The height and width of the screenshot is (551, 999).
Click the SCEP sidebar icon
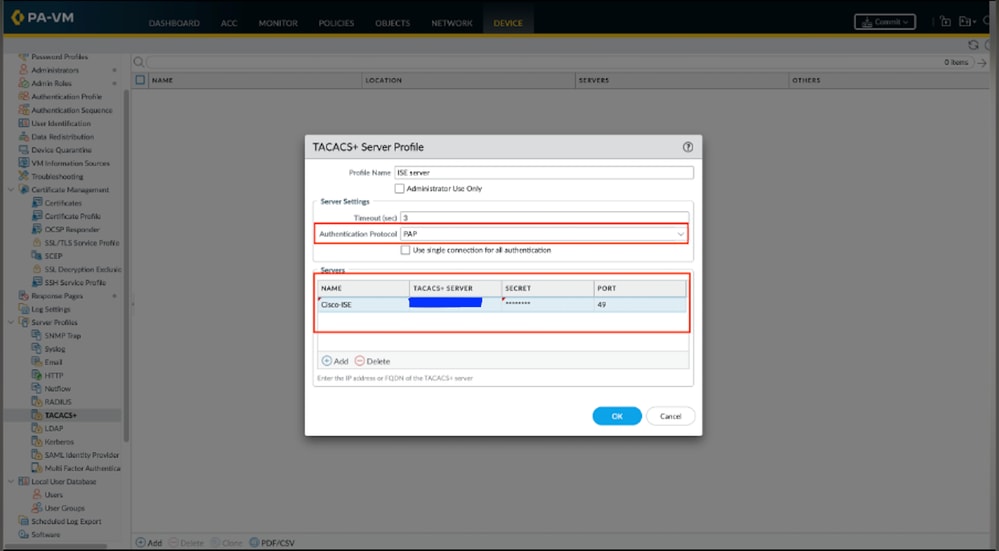pos(37,256)
